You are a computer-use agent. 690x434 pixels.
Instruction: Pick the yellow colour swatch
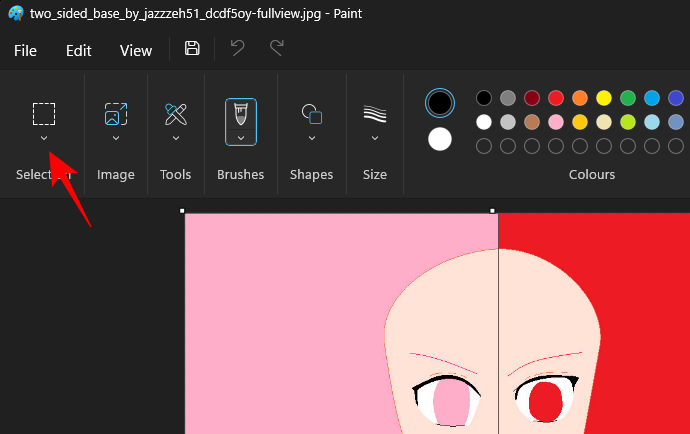click(x=604, y=98)
